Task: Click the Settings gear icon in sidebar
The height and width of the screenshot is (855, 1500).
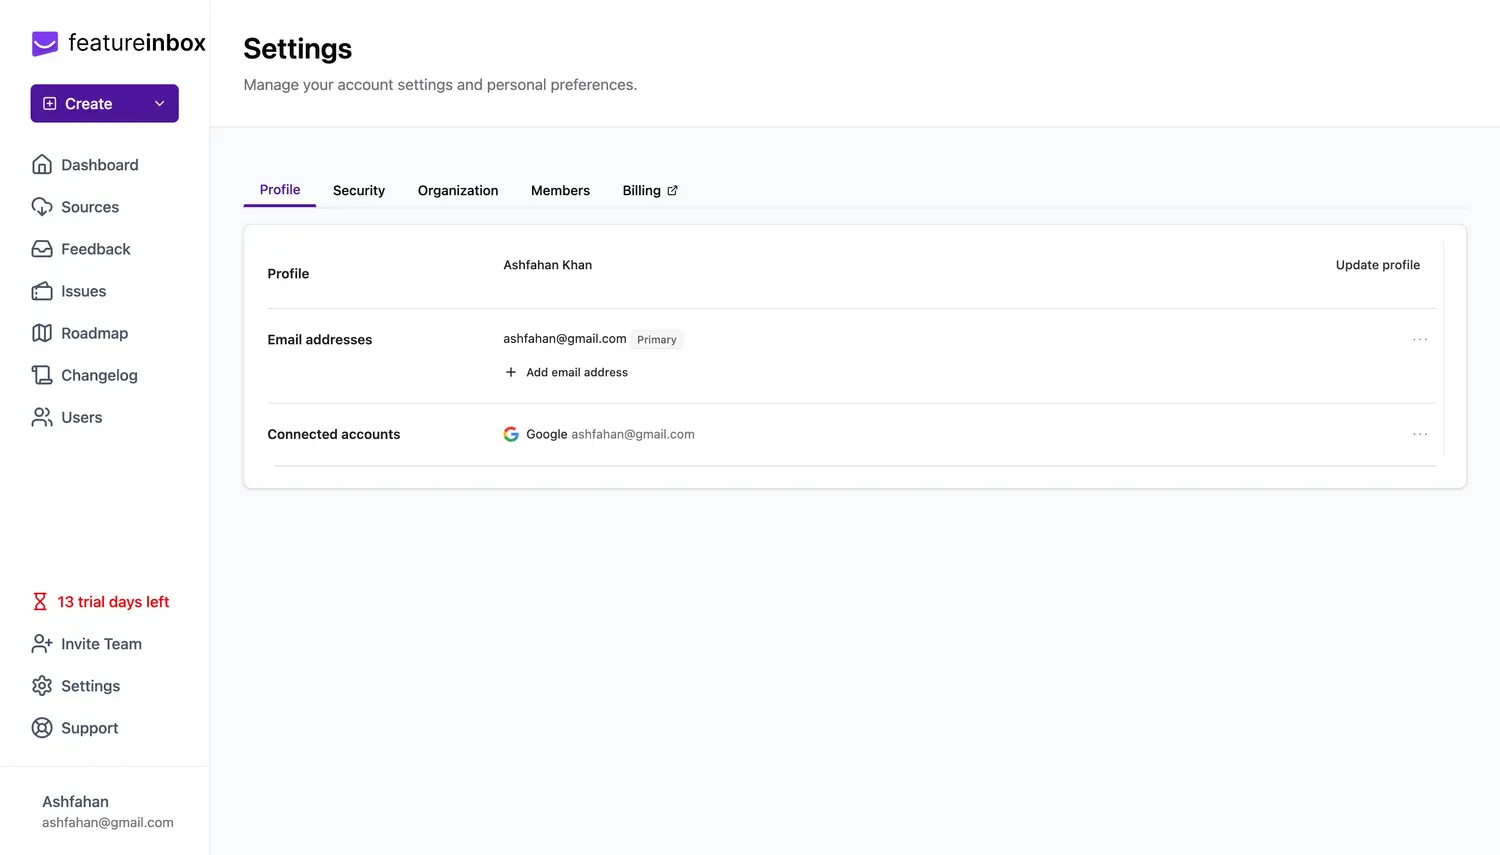Action: point(42,686)
